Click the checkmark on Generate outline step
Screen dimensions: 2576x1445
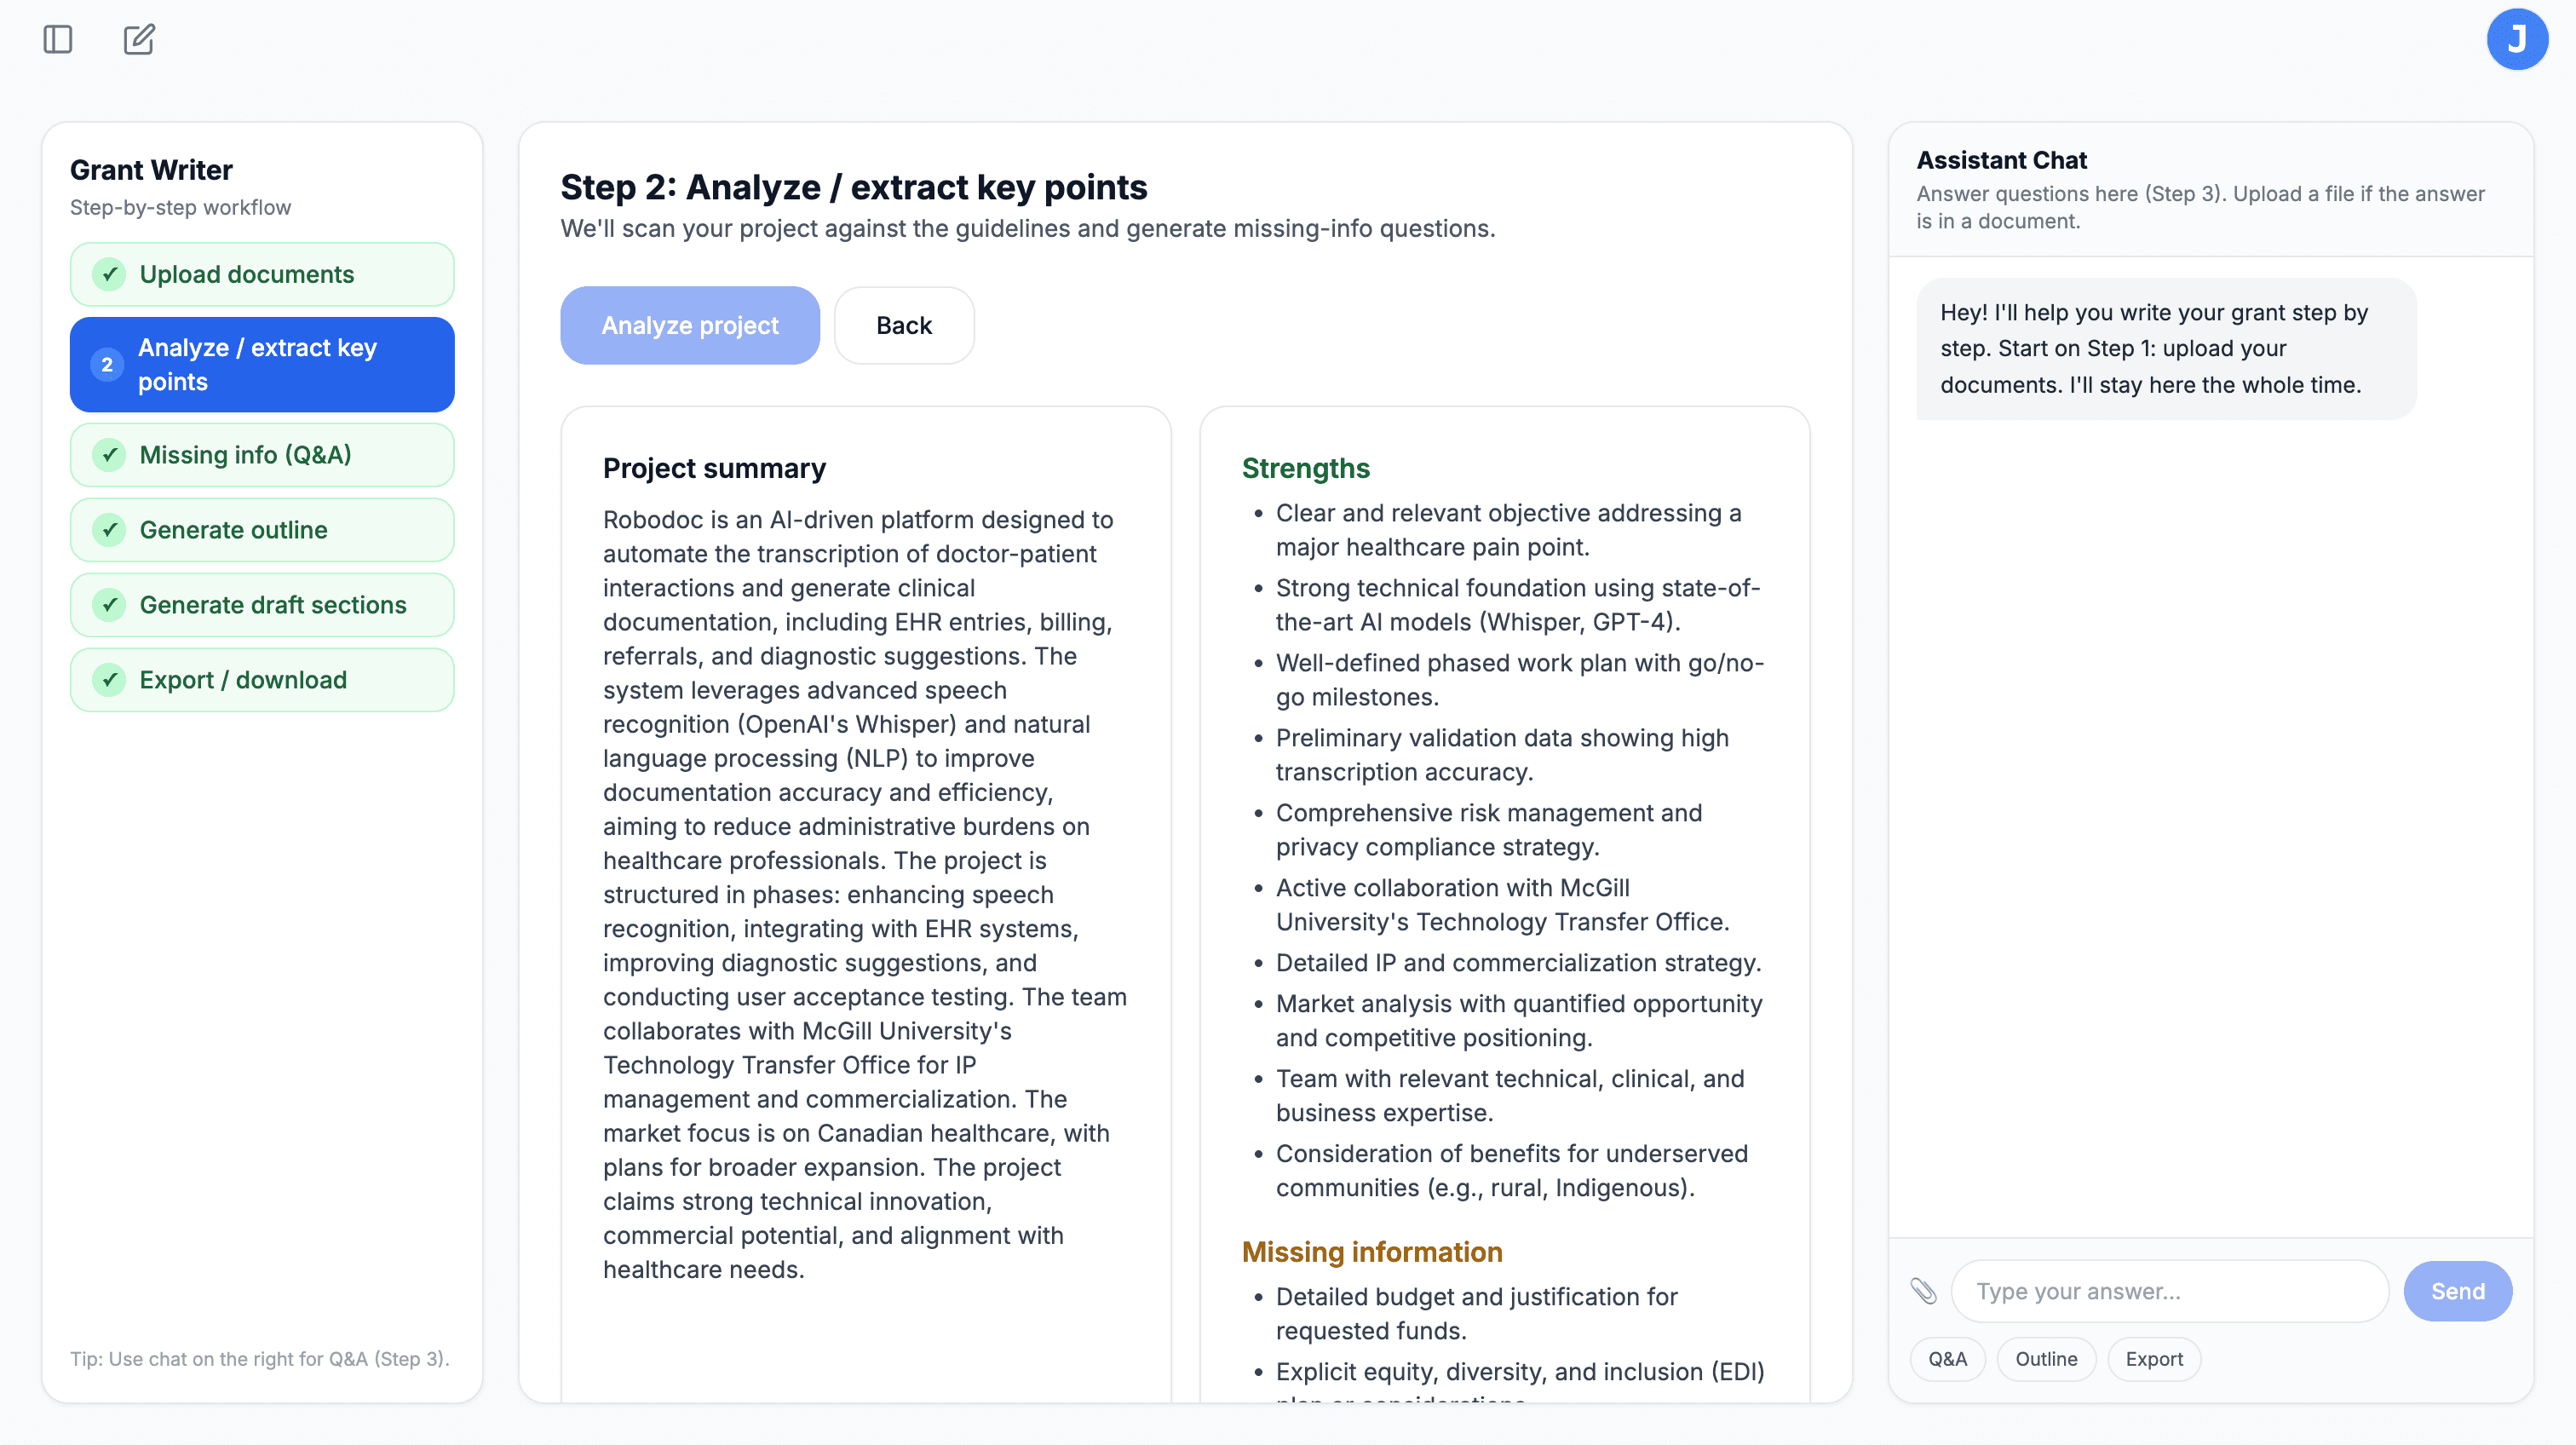pyautogui.click(x=110, y=530)
